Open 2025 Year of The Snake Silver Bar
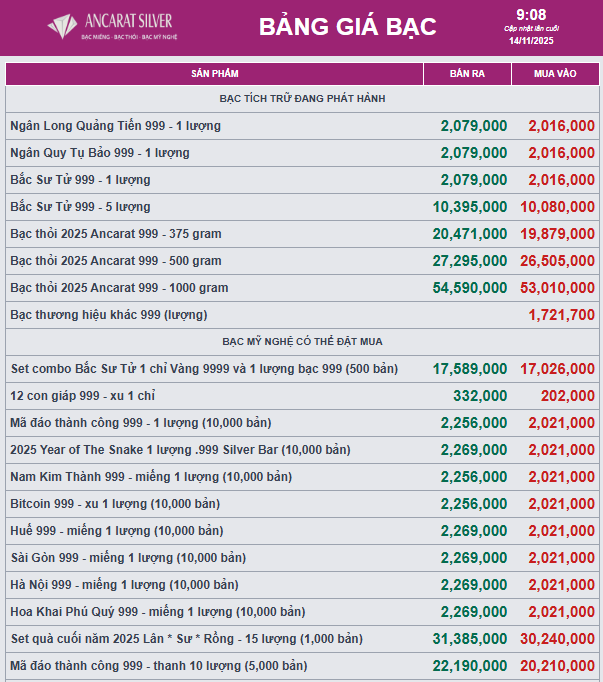The image size is (603, 682). click(180, 449)
